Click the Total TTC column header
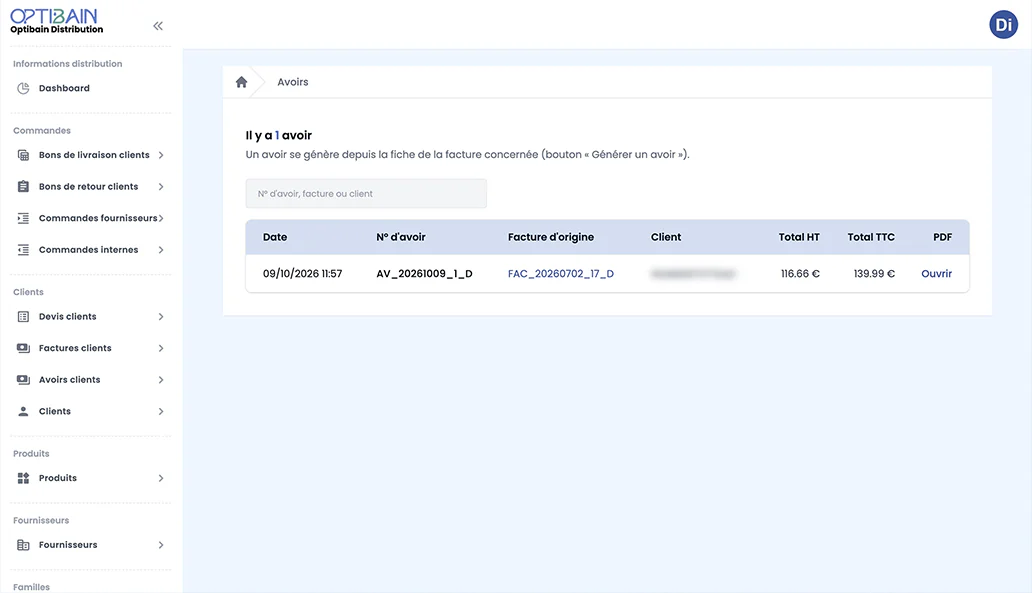Screen dimensions: 1032x593 click(871, 237)
